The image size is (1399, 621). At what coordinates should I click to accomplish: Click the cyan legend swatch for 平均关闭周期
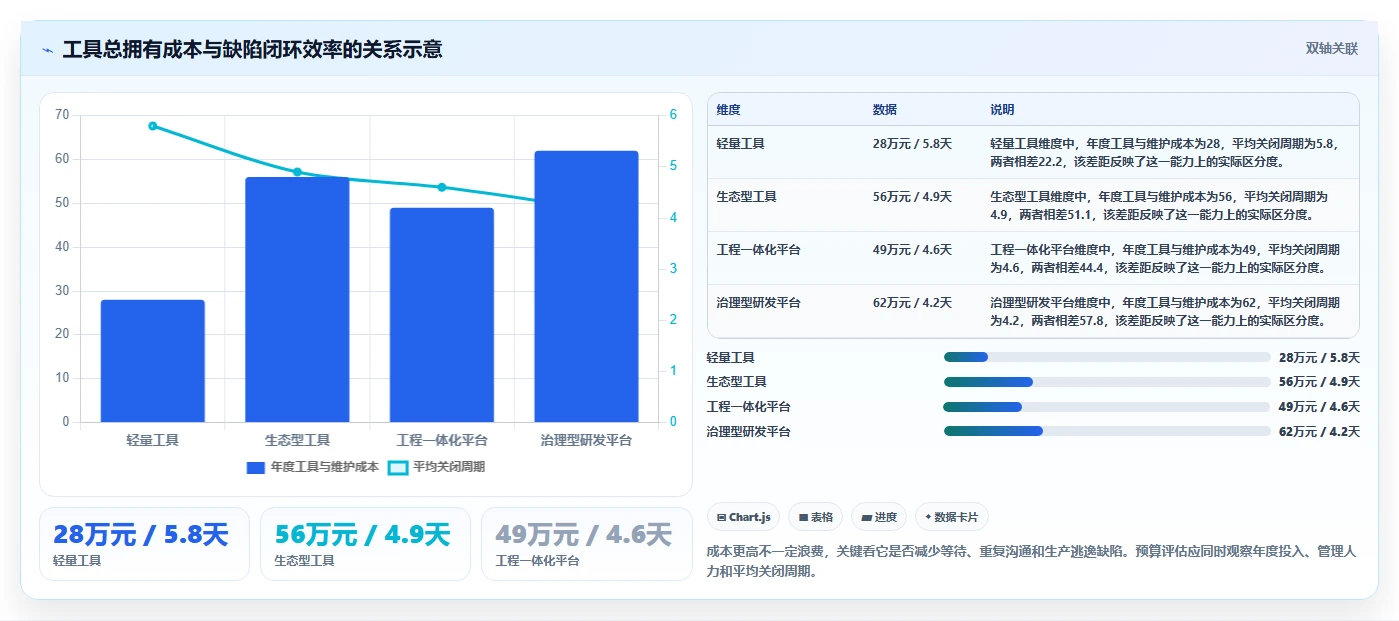(x=398, y=467)
